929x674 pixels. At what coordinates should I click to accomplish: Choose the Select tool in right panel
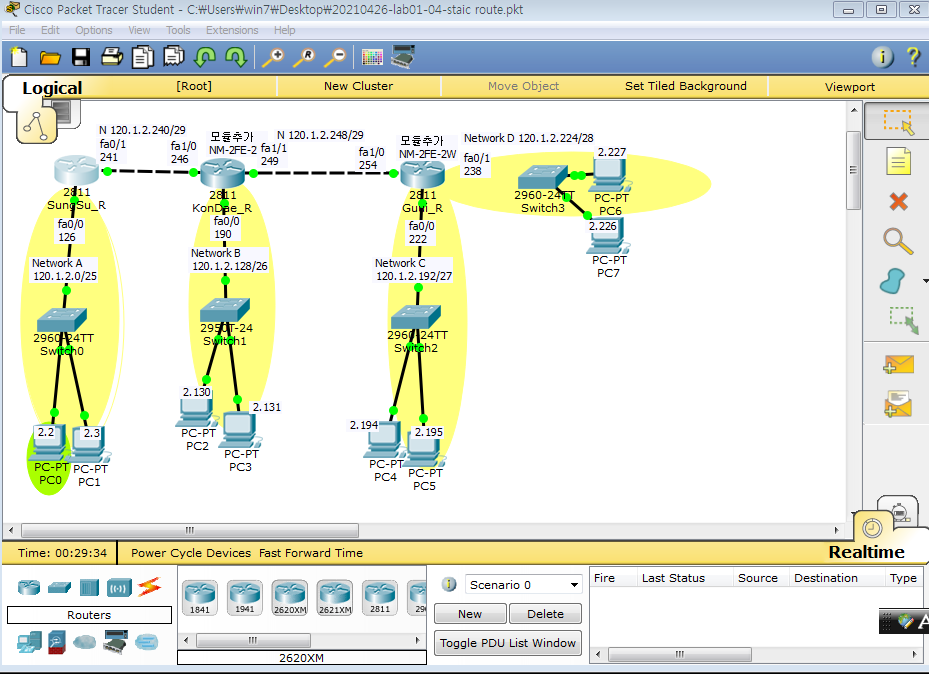tap(898, 121)
